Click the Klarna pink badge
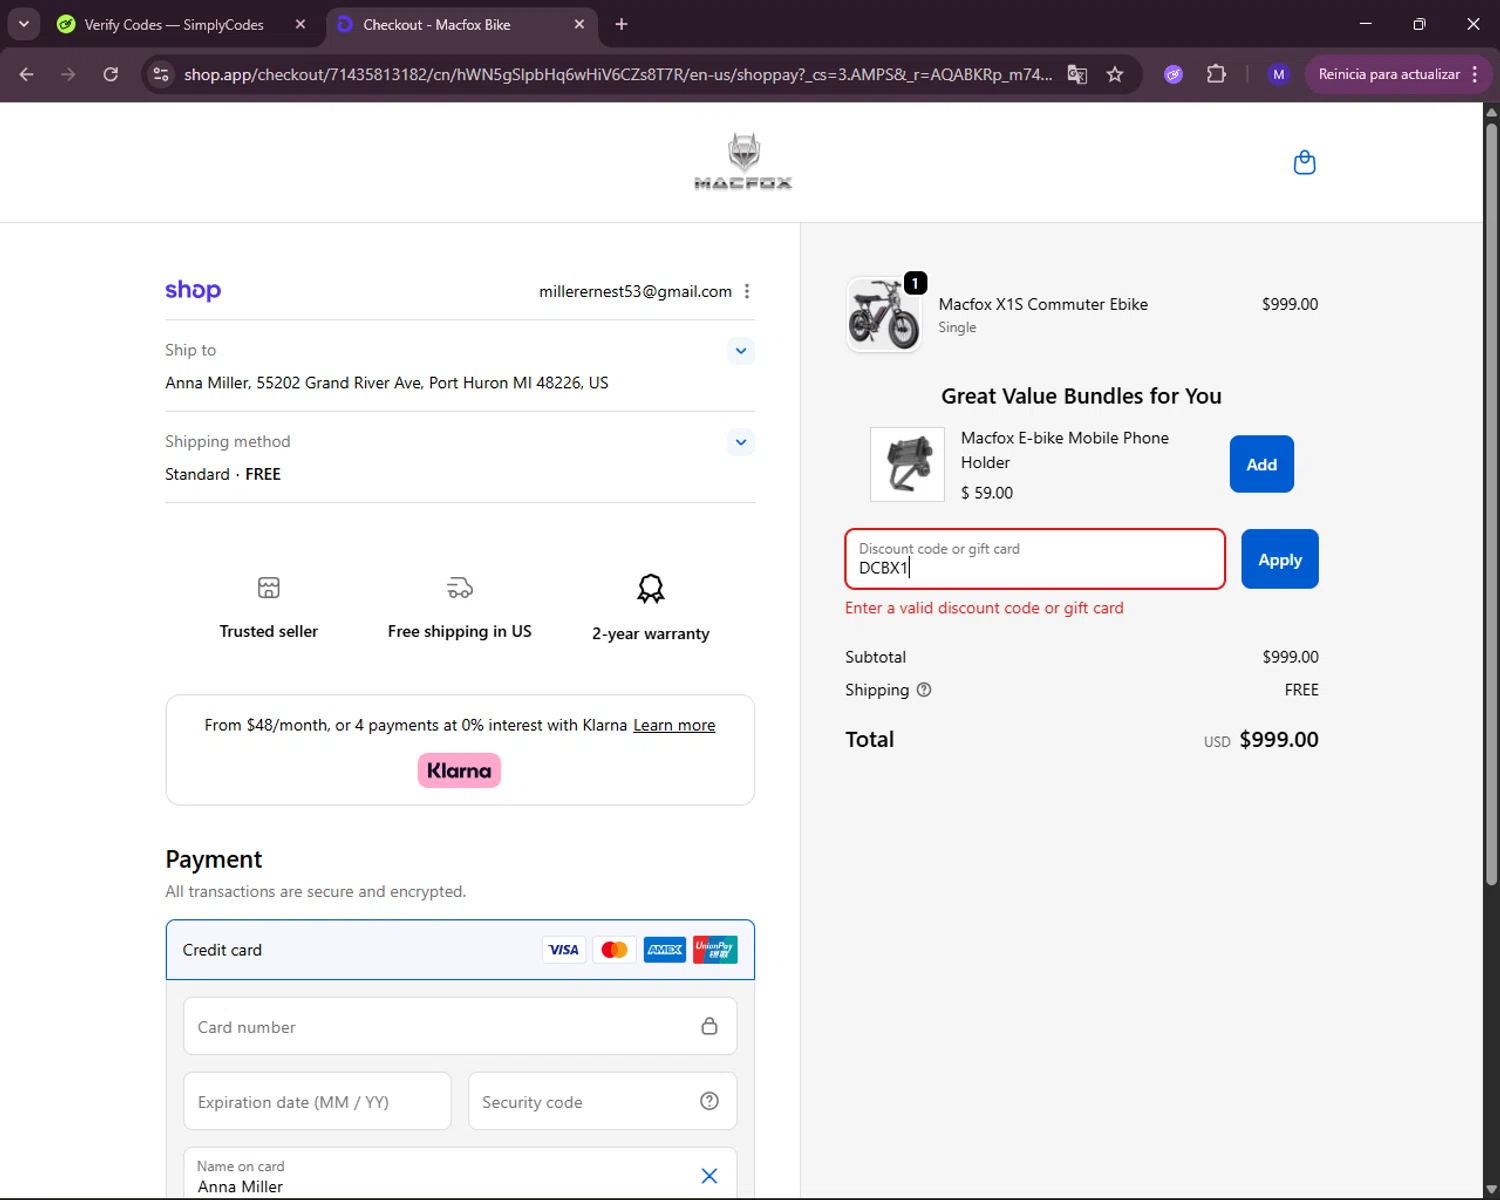 (x=459, y=770)
